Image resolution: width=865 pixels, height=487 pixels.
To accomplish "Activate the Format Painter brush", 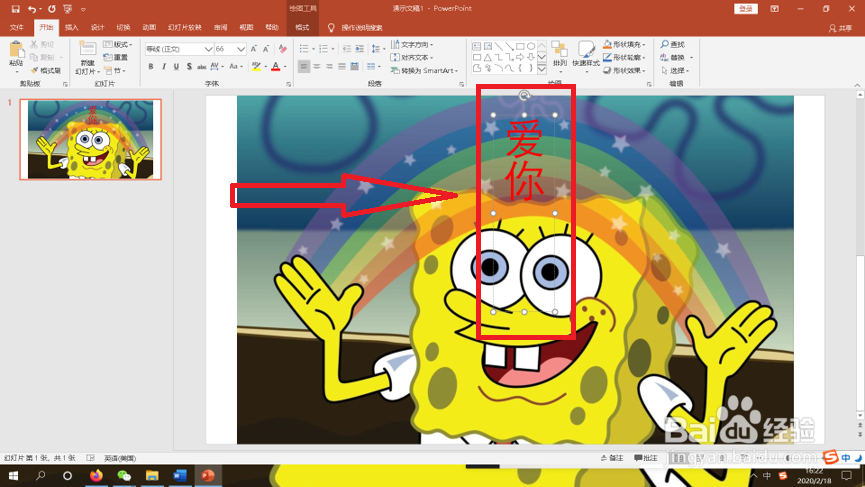I will click(x=46, y=70).
